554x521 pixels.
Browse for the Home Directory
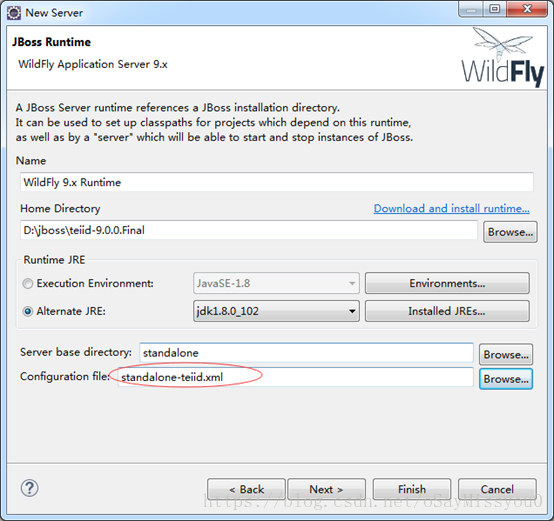(x=510, y=232)
